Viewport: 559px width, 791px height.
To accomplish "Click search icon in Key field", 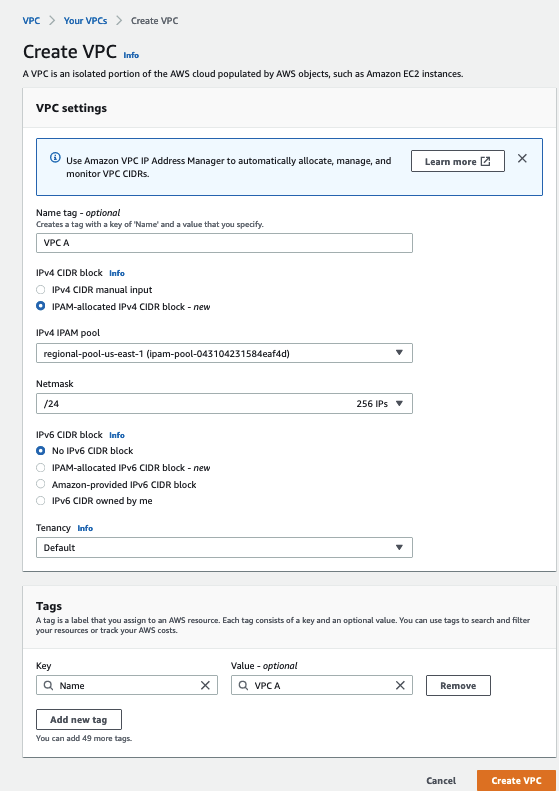I will pyautogui.click(x=48, y=685).
